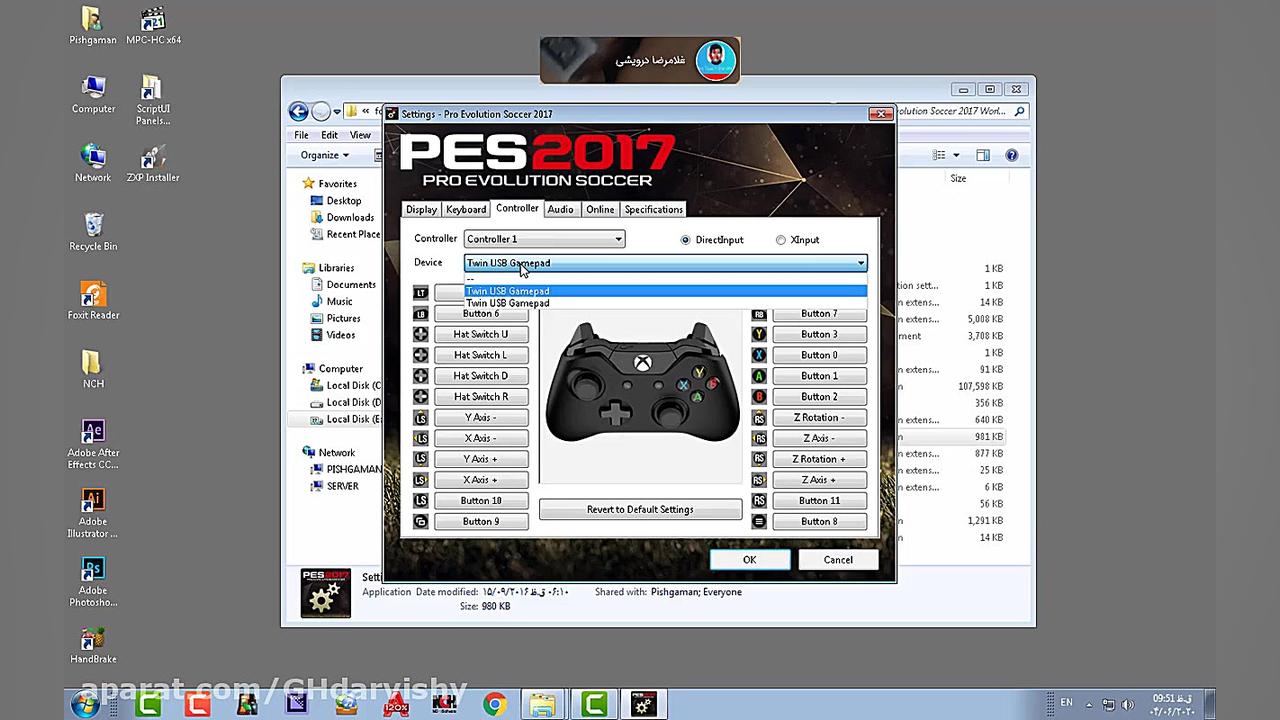
Task: Launch MPC-HC x64 desktop shortcut
Action: (x=153, y=26)
